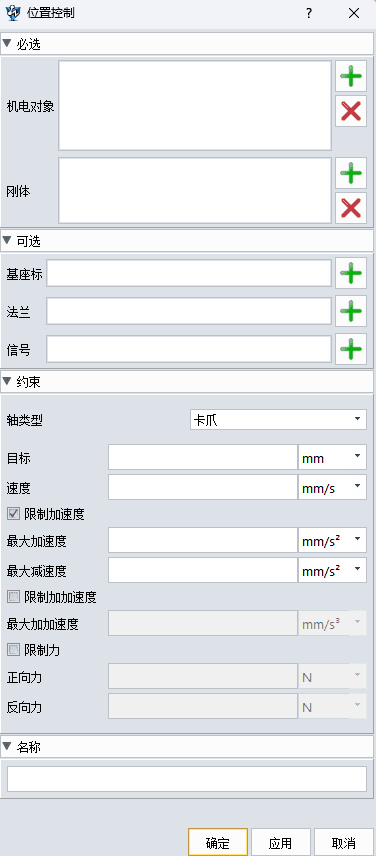Focus the 名称 text field

click(x=187, y=779)
